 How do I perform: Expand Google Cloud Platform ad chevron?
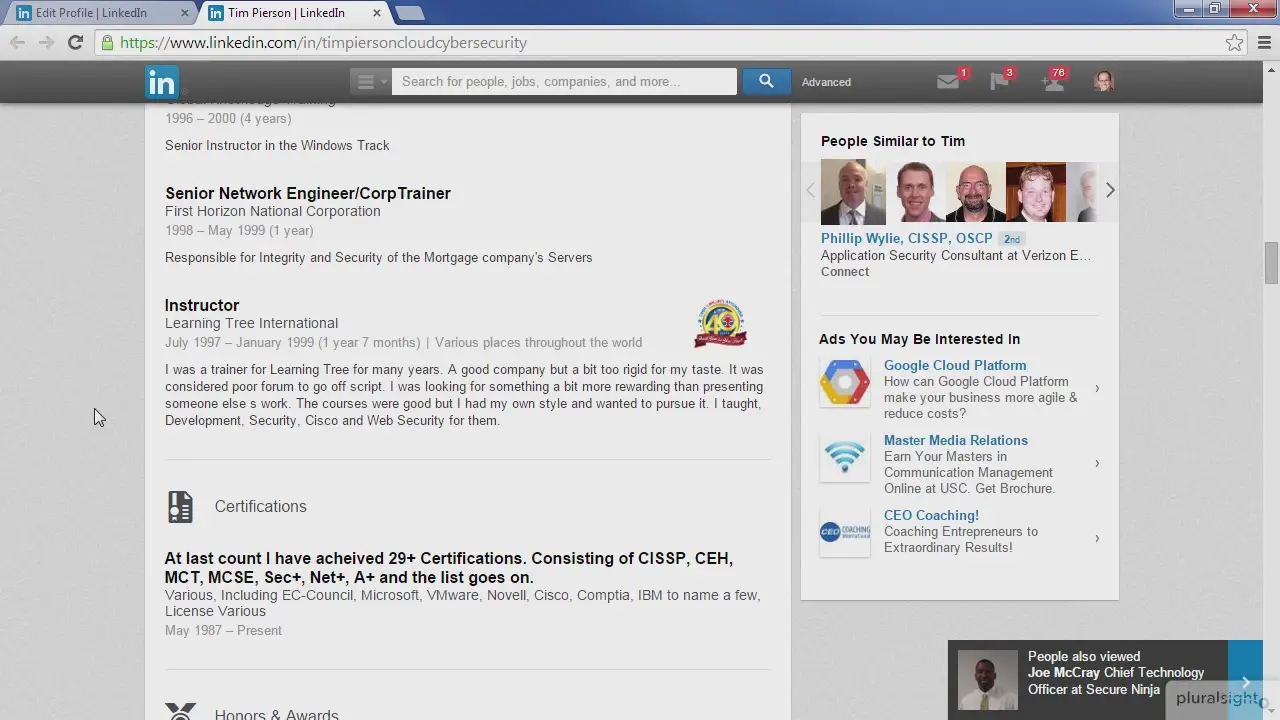pos(1097,388)
